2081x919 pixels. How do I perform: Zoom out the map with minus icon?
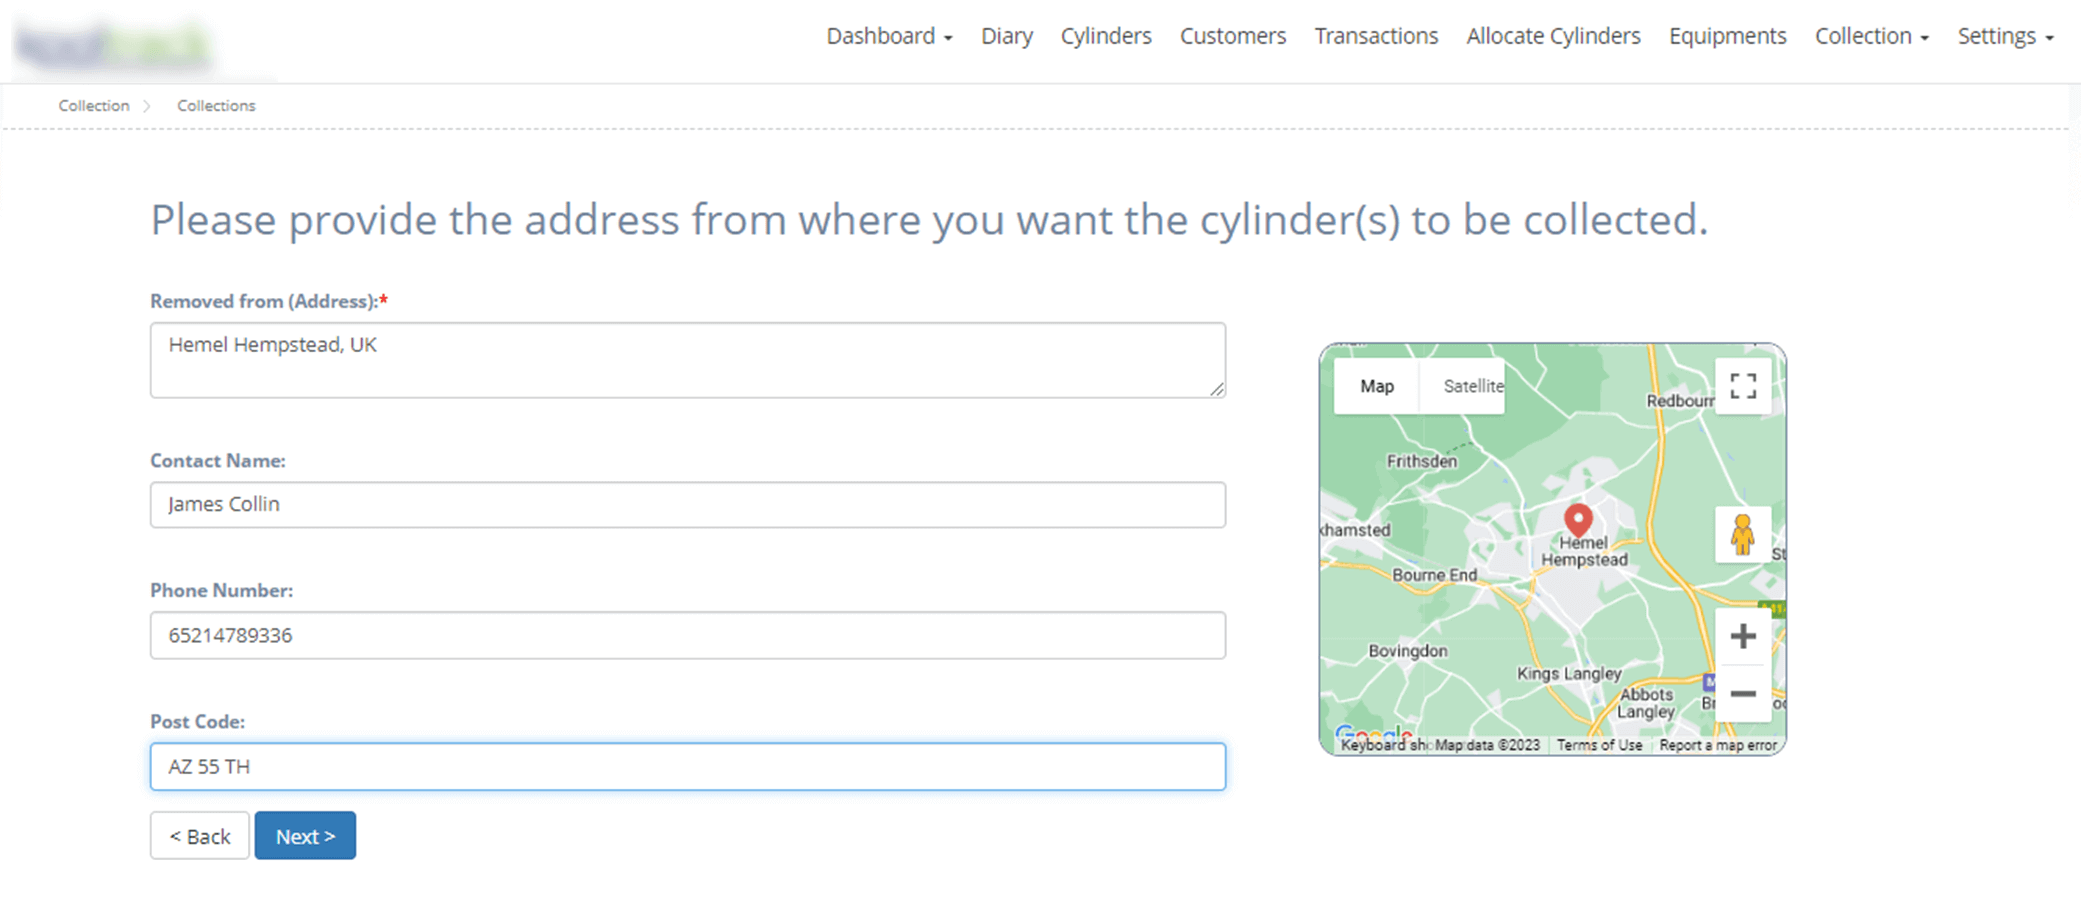click(1743, 694)
